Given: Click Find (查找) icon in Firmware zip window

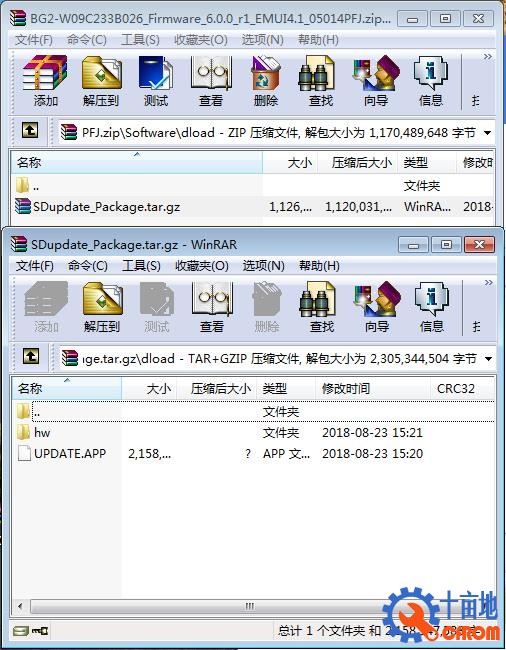Looking at the screenshot, I should click(x=320, y=81).
